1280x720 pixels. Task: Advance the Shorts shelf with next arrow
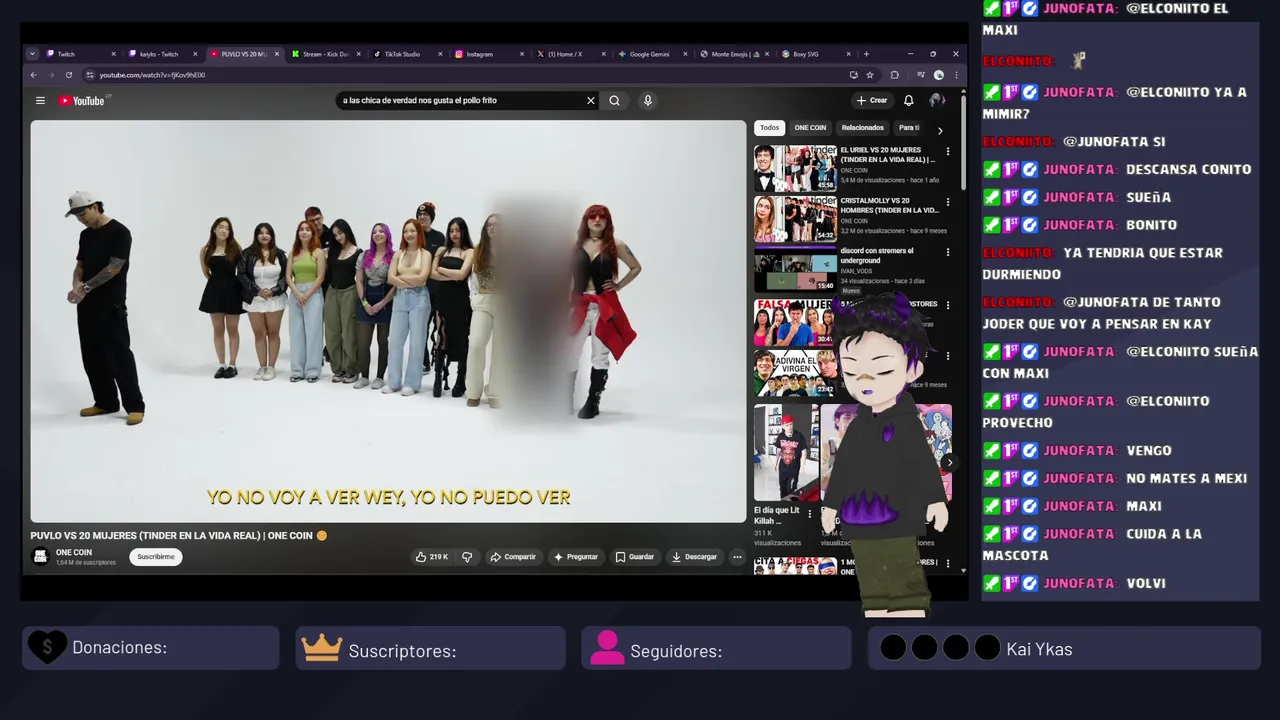(948, 463)
